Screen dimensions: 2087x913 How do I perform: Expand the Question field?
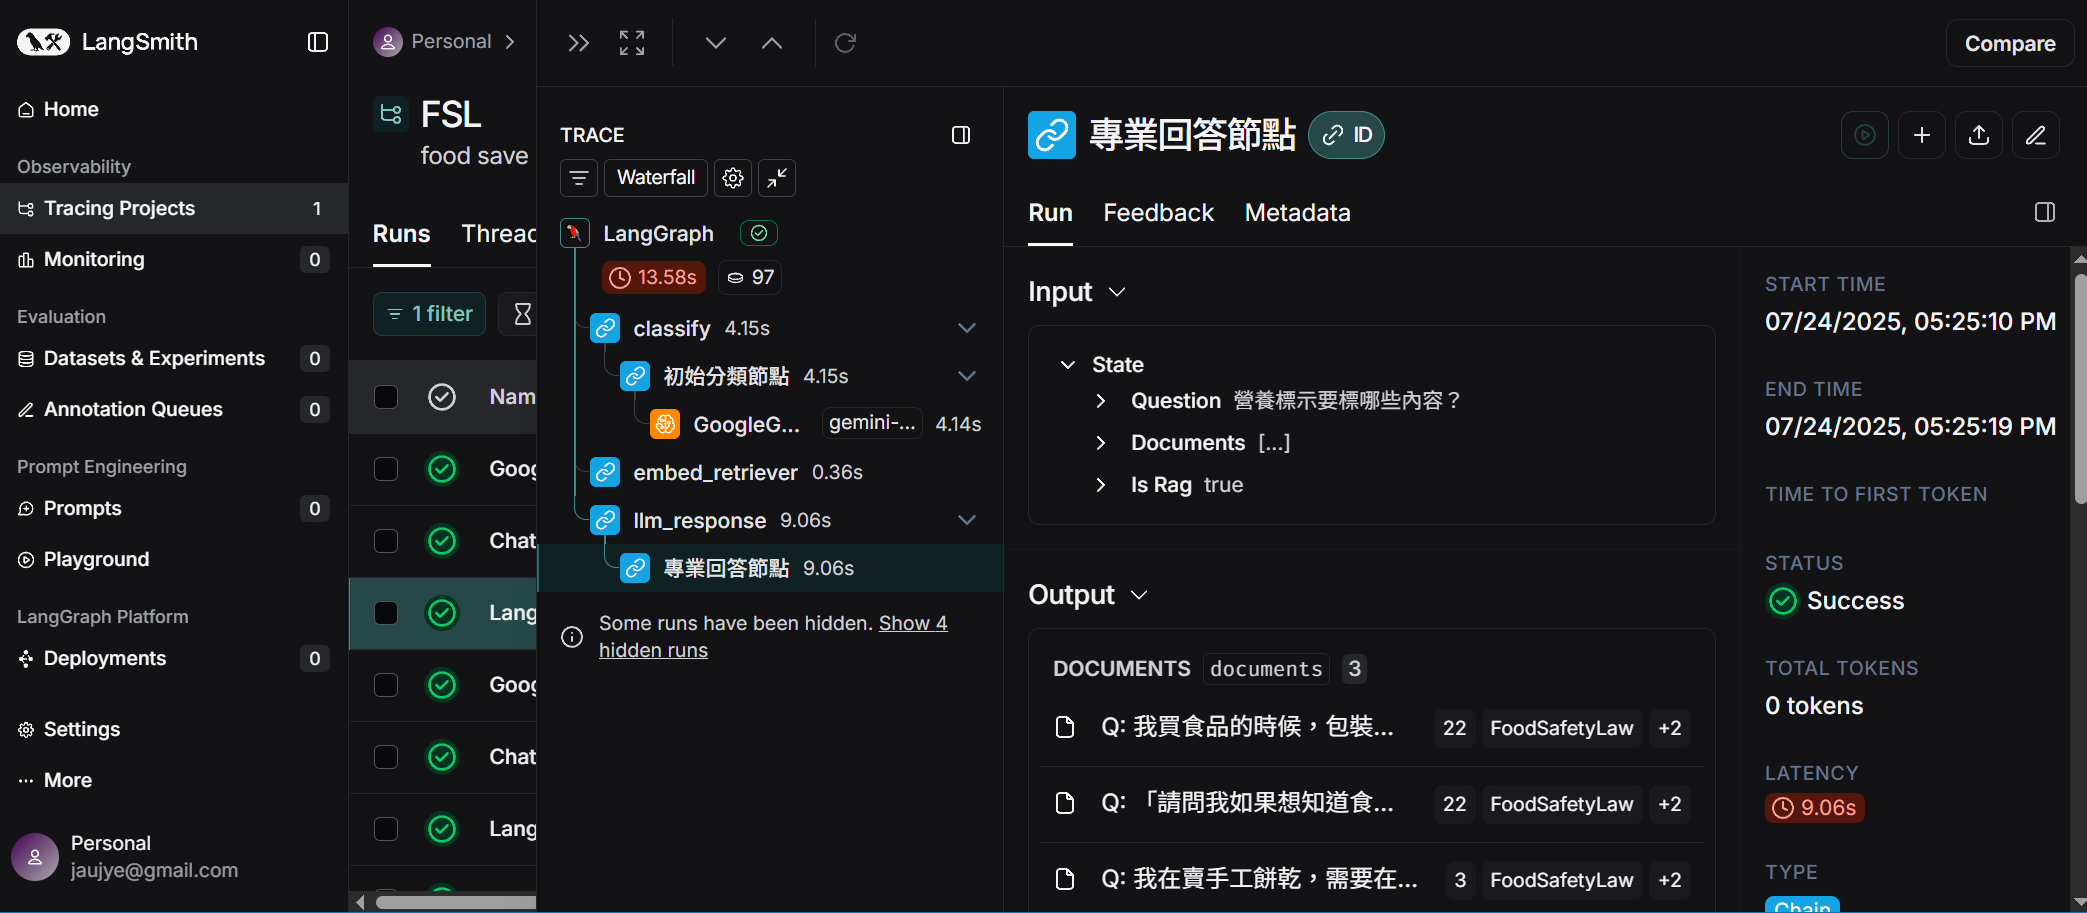1101,401
